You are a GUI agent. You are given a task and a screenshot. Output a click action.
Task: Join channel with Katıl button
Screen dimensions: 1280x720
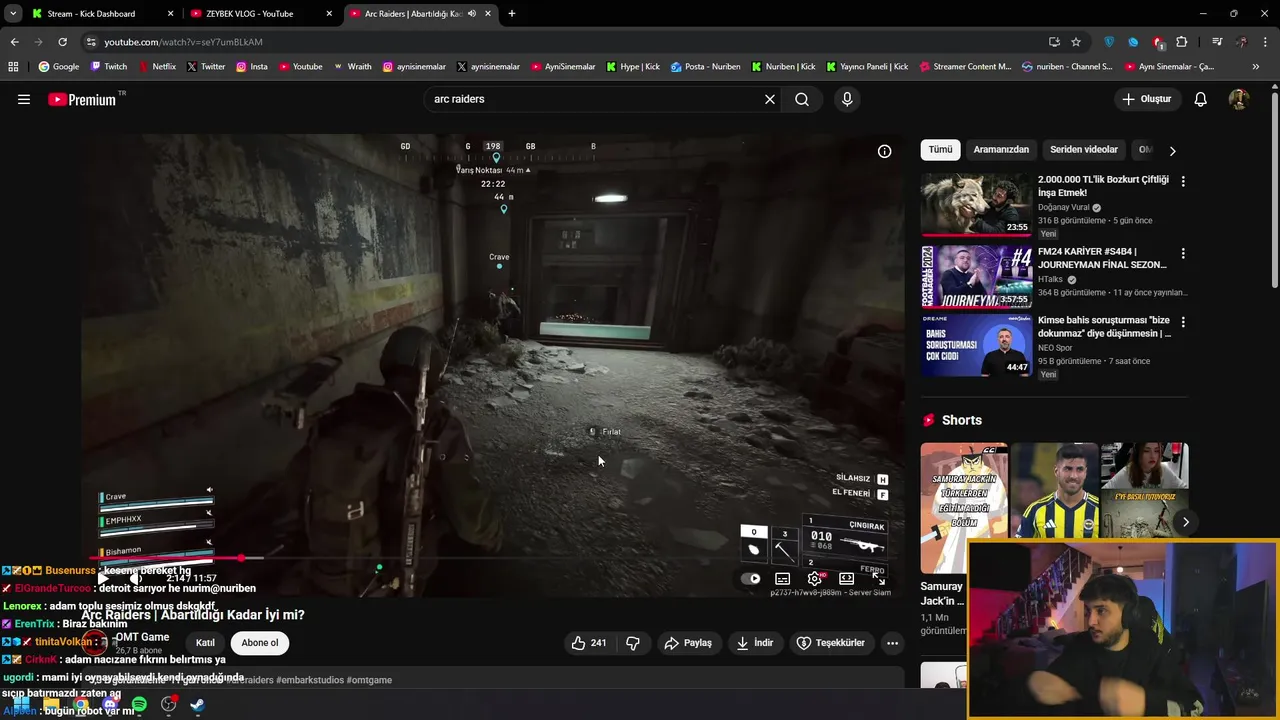(205, 643)
